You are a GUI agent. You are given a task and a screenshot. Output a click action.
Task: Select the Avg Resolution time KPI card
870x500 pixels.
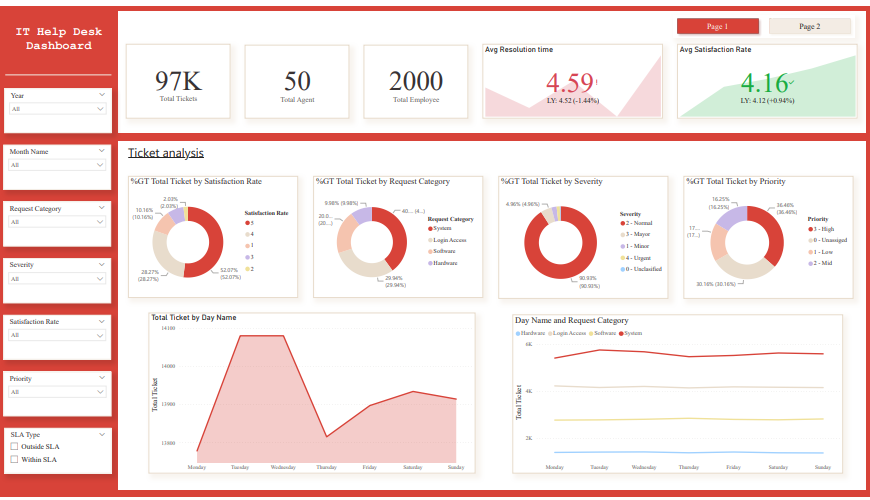[x=572, y=86]
